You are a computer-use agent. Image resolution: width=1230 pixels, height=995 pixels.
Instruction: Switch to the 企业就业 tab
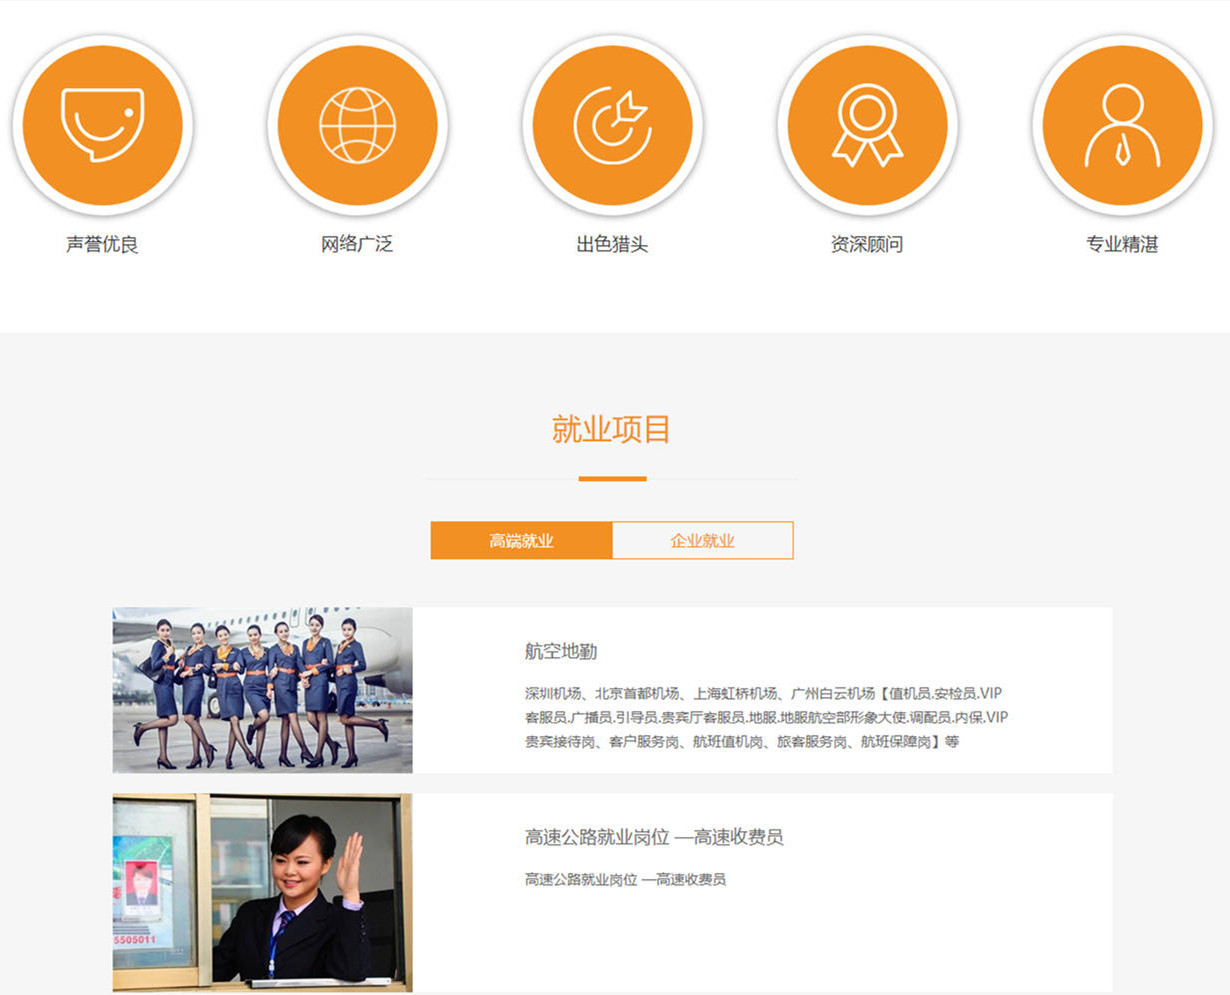click(702, 541)
